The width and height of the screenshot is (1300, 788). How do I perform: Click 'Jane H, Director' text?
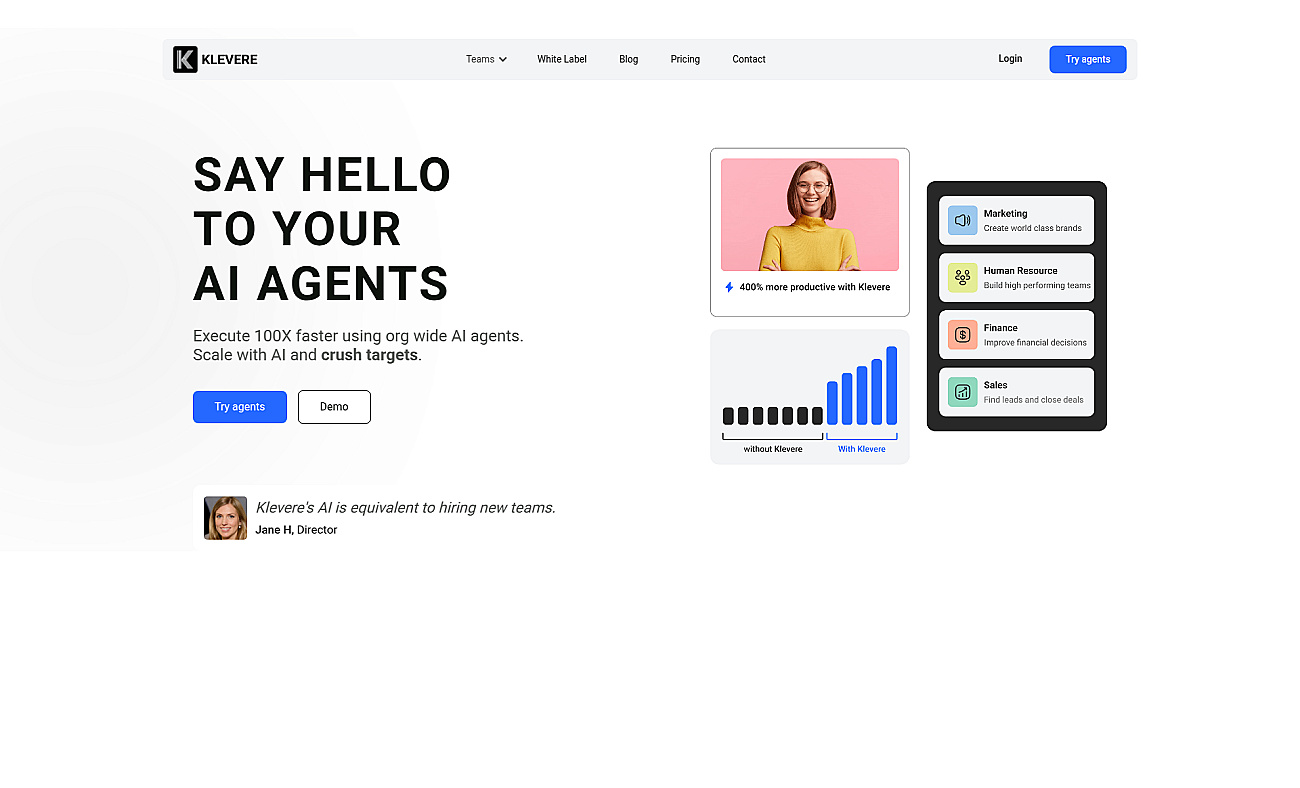[296, 530]
